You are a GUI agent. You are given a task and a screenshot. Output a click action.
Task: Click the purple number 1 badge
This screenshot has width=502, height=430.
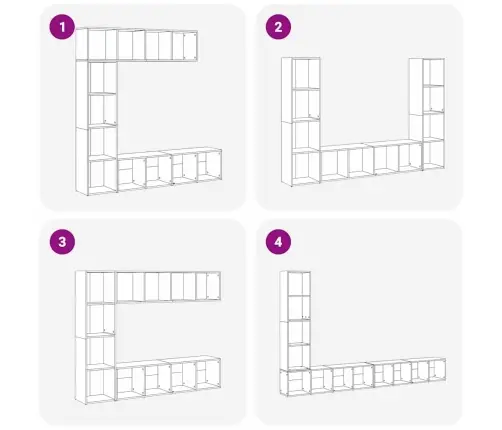[62, 27]
